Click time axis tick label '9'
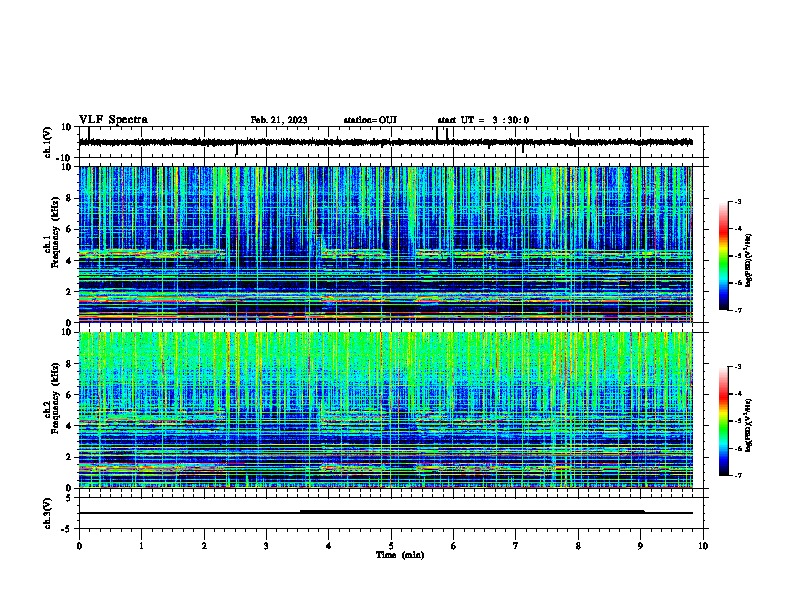The width and height of the screenshot is (792, 612). coord(640,546)
